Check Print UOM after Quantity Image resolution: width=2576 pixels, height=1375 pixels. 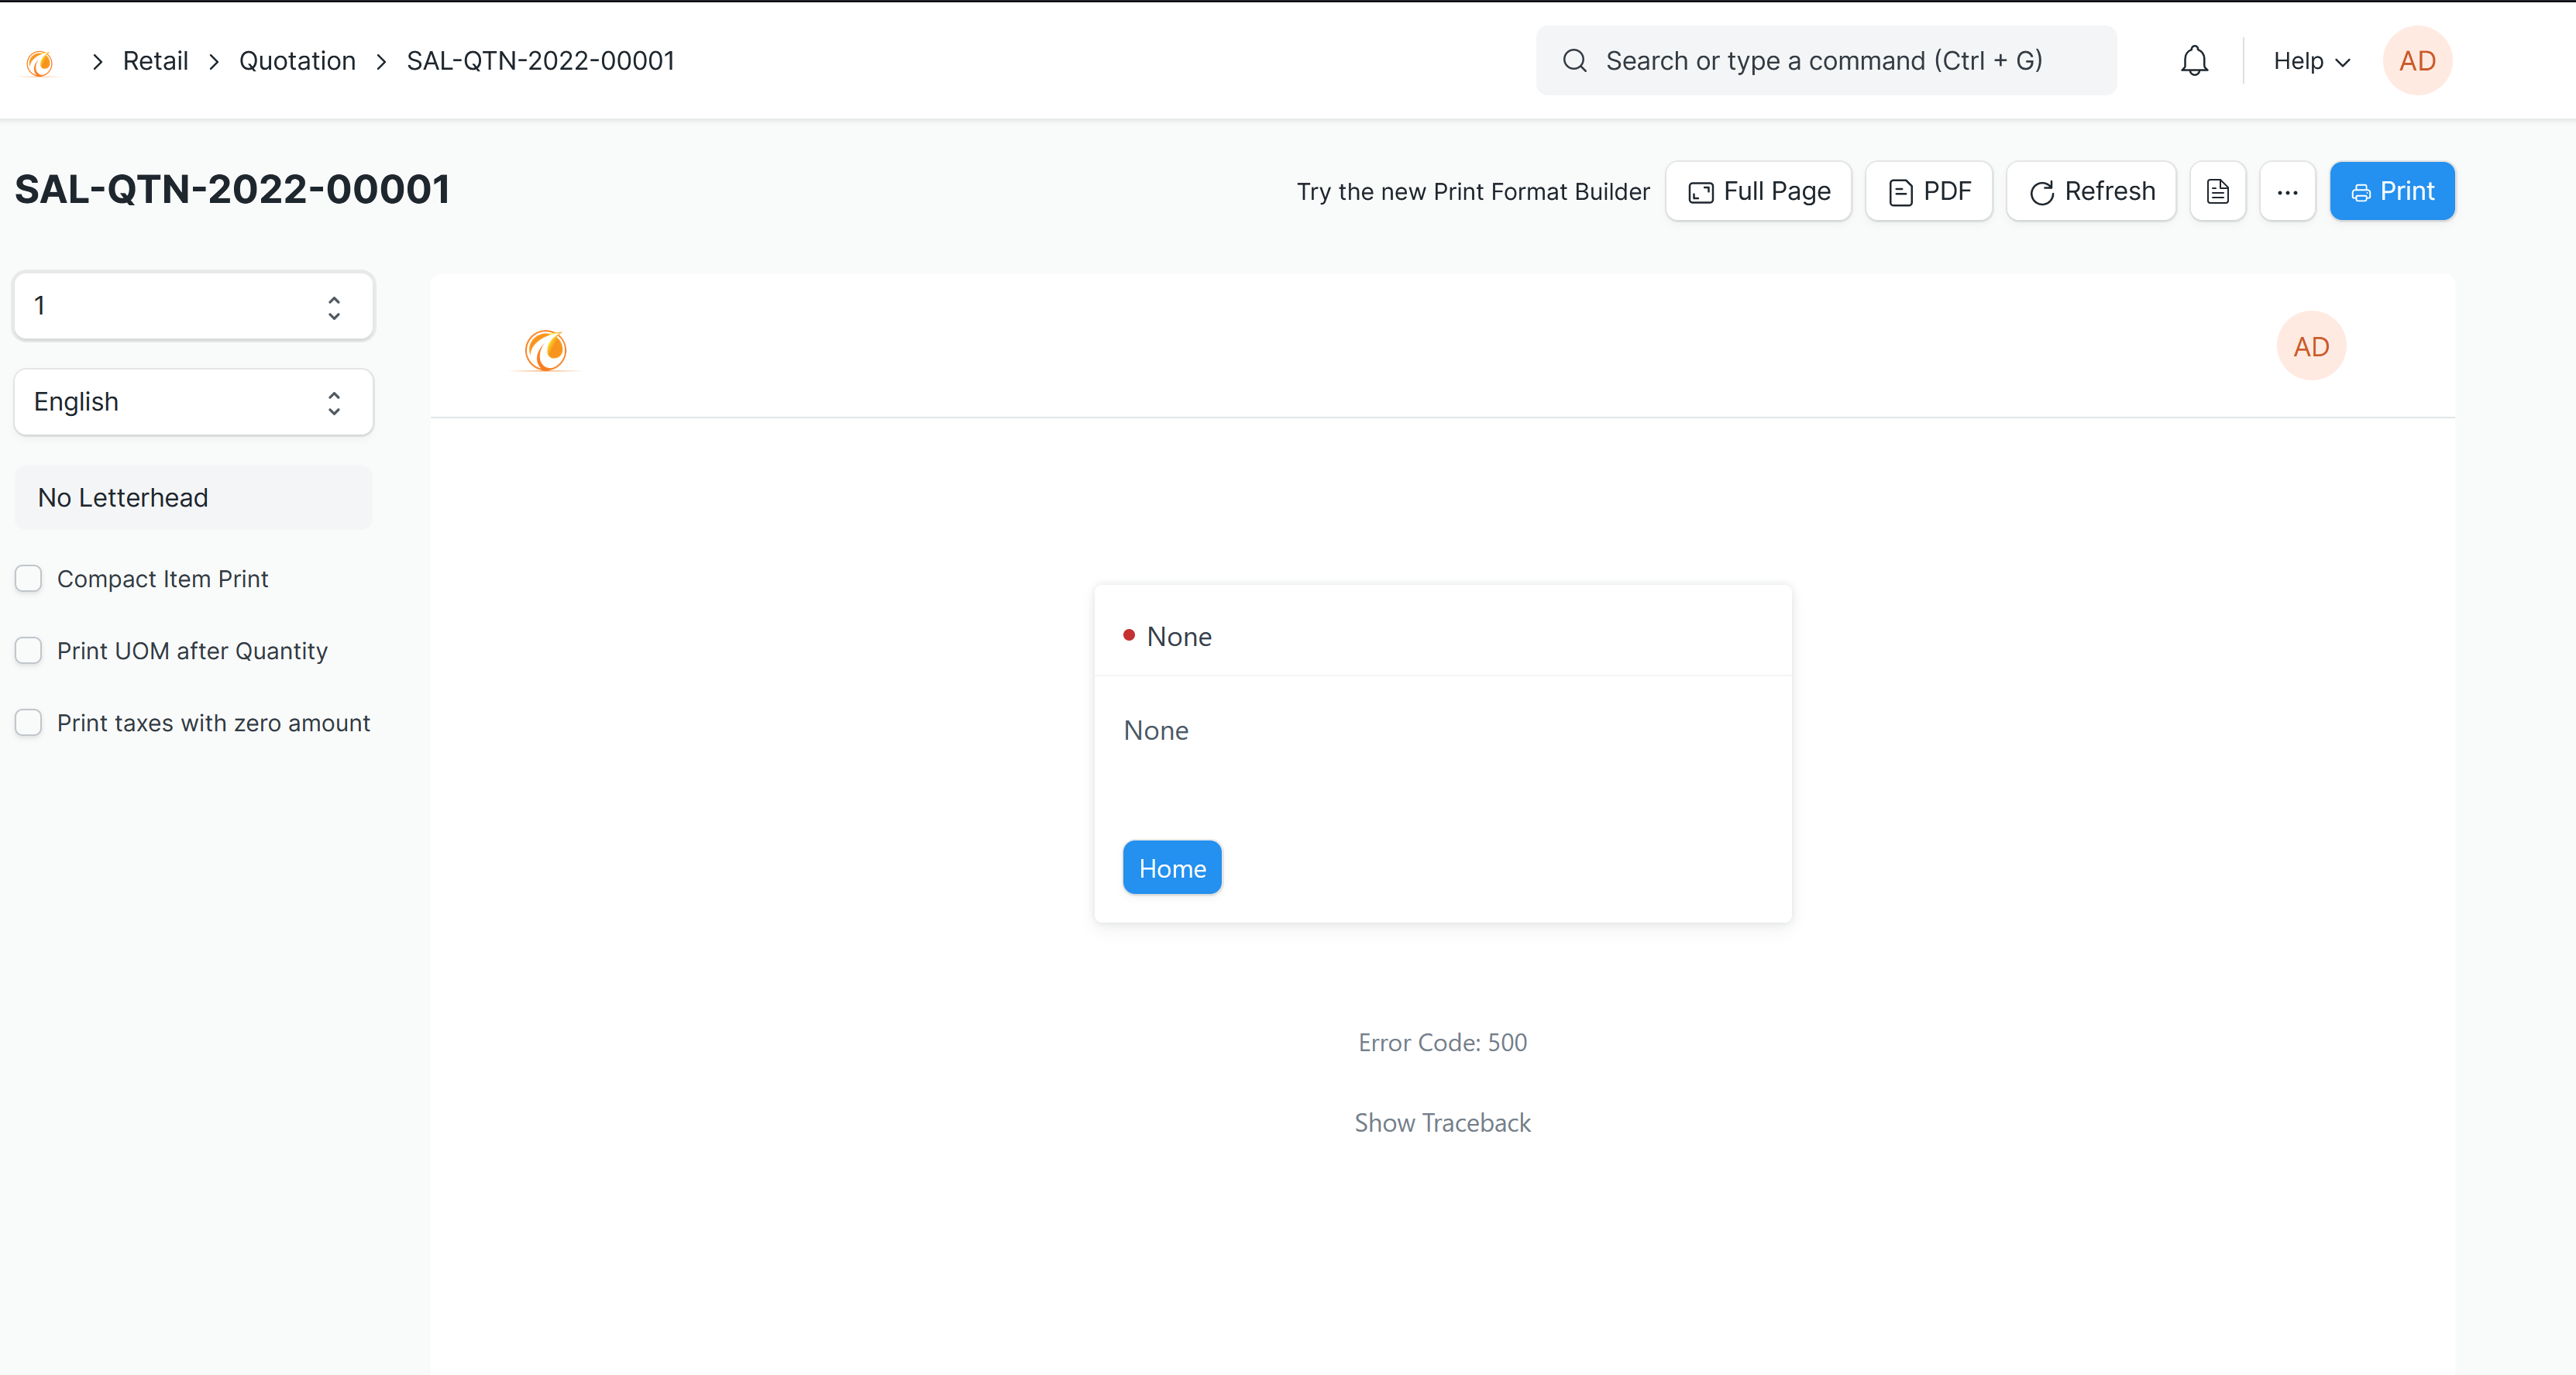click(29, 650)
